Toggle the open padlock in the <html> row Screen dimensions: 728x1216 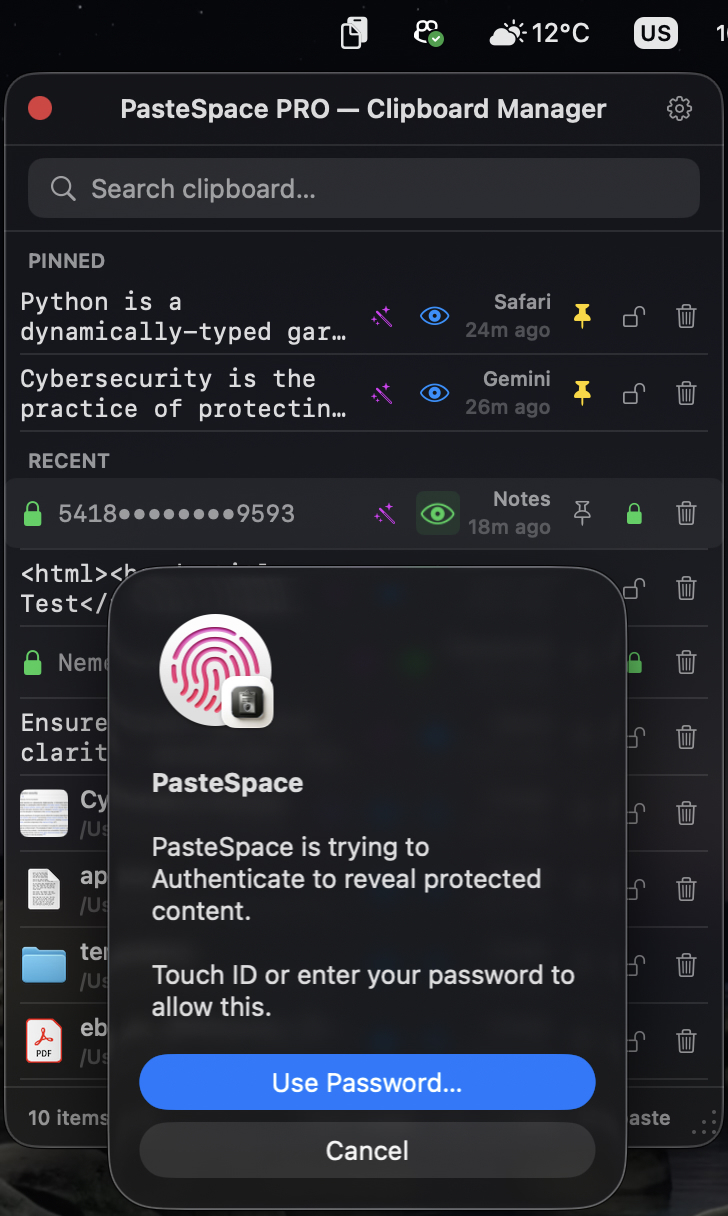634,588
